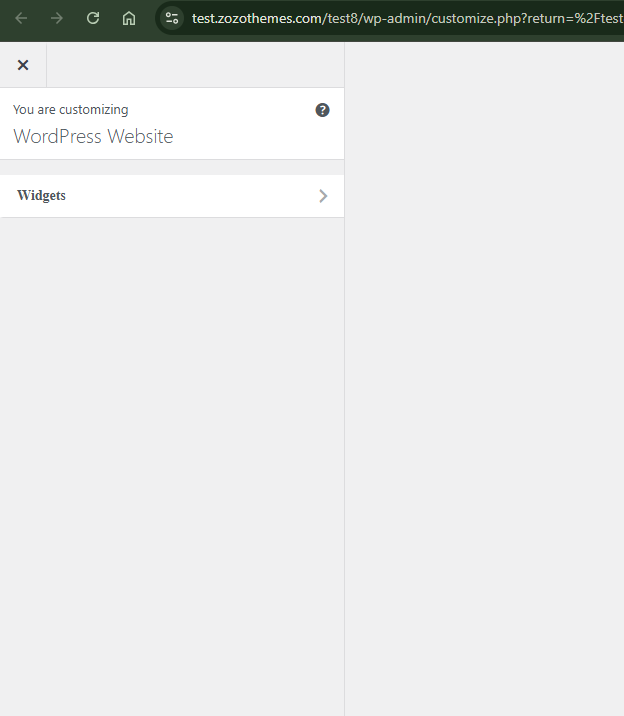Click the gap above the Widgets row
The height and width of the screenshot is (716, 624).
click(x=172, y=167)
